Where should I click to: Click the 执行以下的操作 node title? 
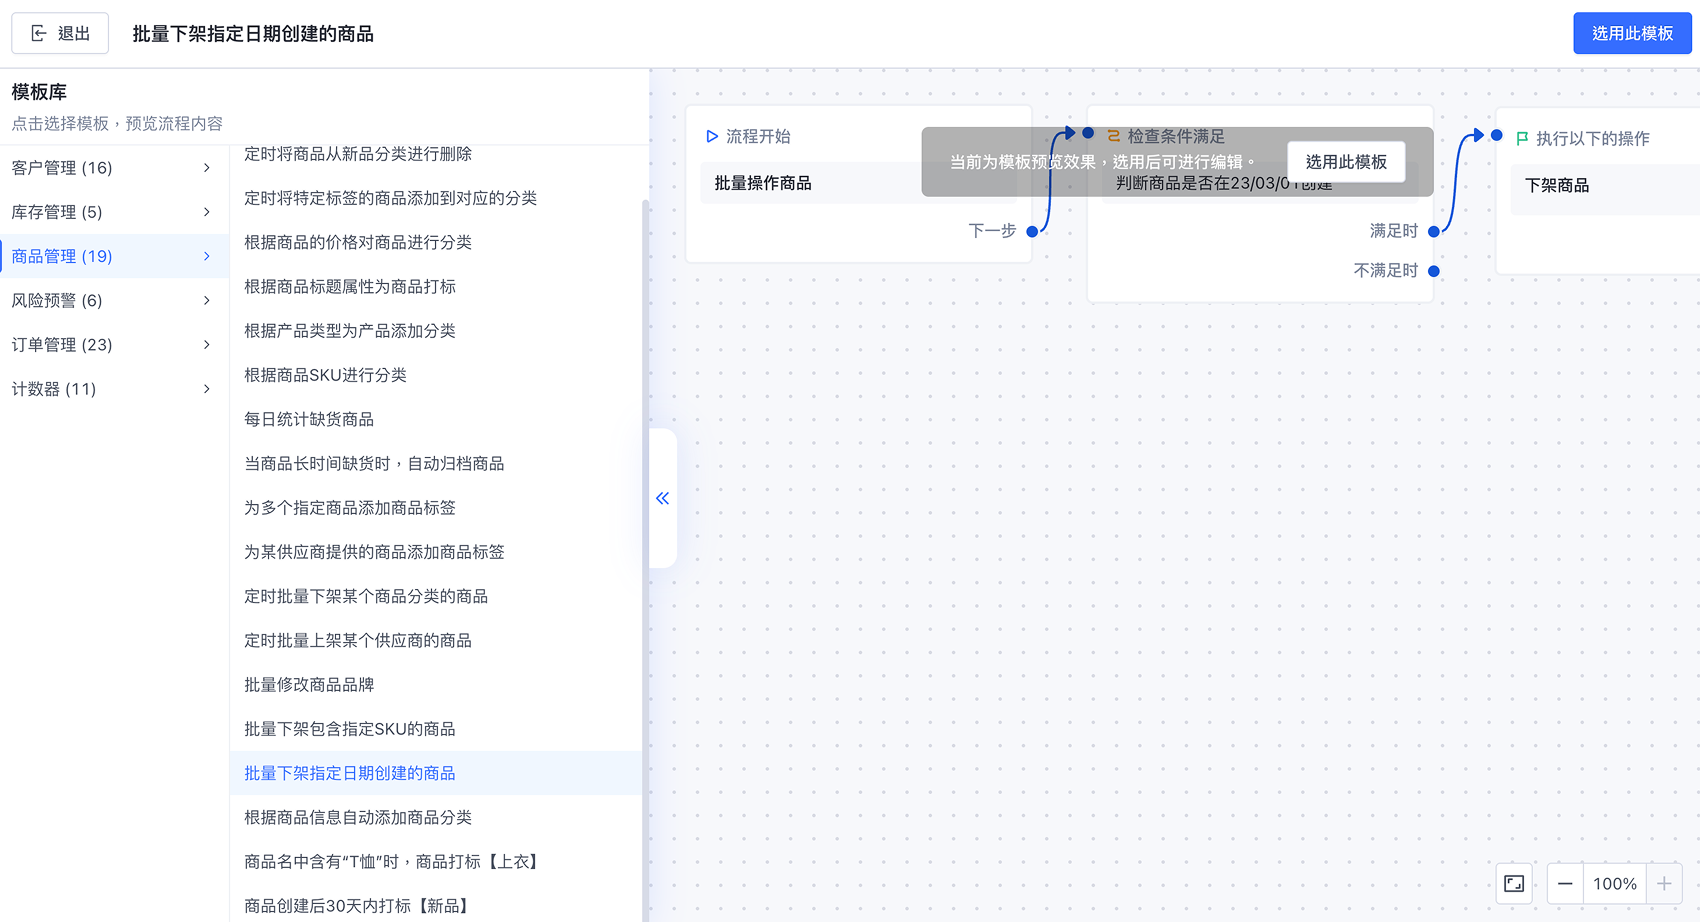point(1593,138)
